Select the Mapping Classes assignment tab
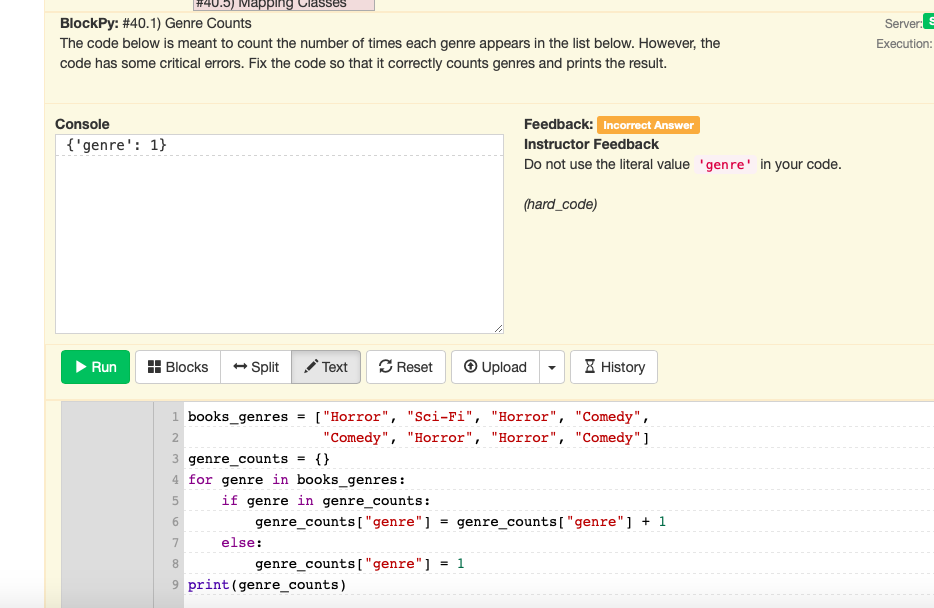Image resolution: width=934 pixels, height=608 pixels. pyautogui.click(x=283, y=5)
